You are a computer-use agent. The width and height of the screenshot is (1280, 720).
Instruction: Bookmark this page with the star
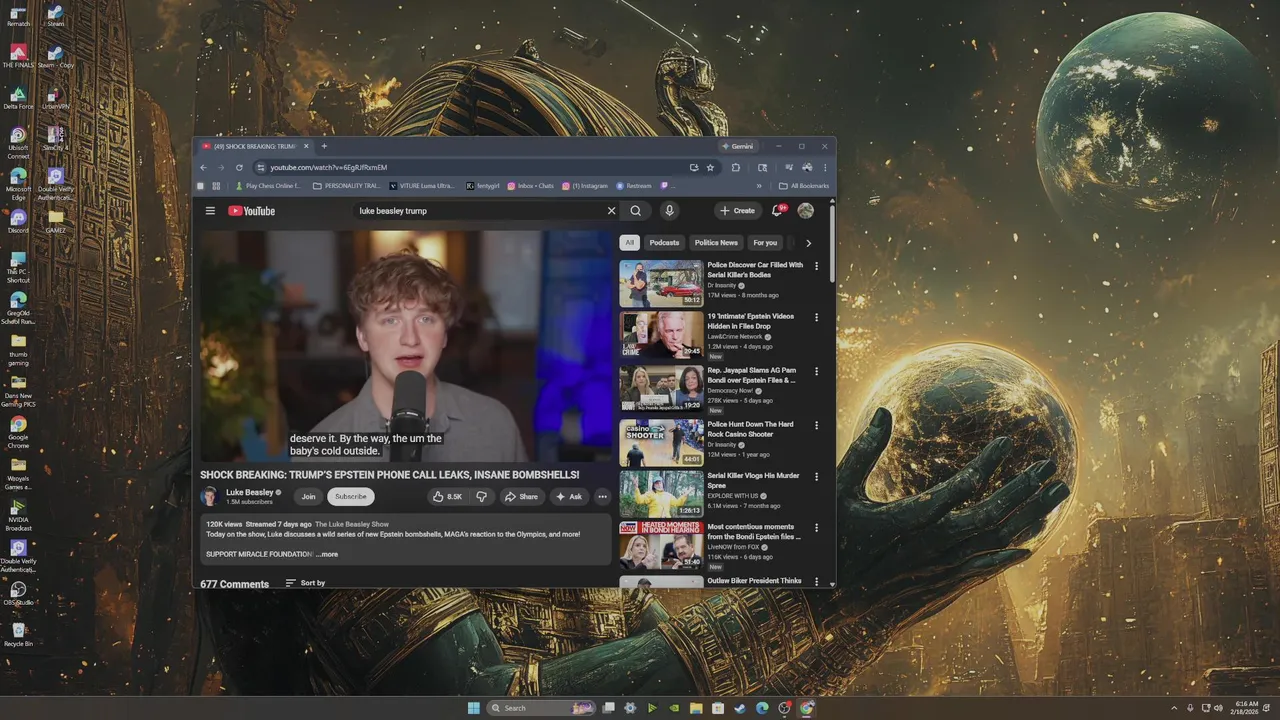[710, 167]
